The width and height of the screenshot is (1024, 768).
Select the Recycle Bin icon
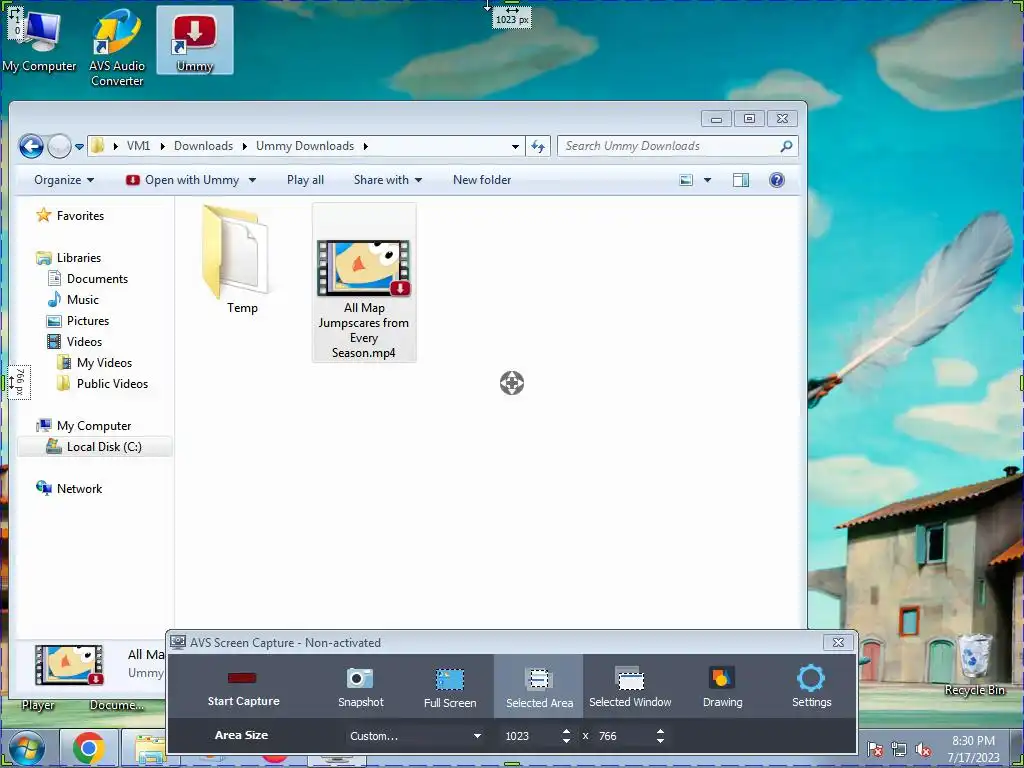[974, 665]
